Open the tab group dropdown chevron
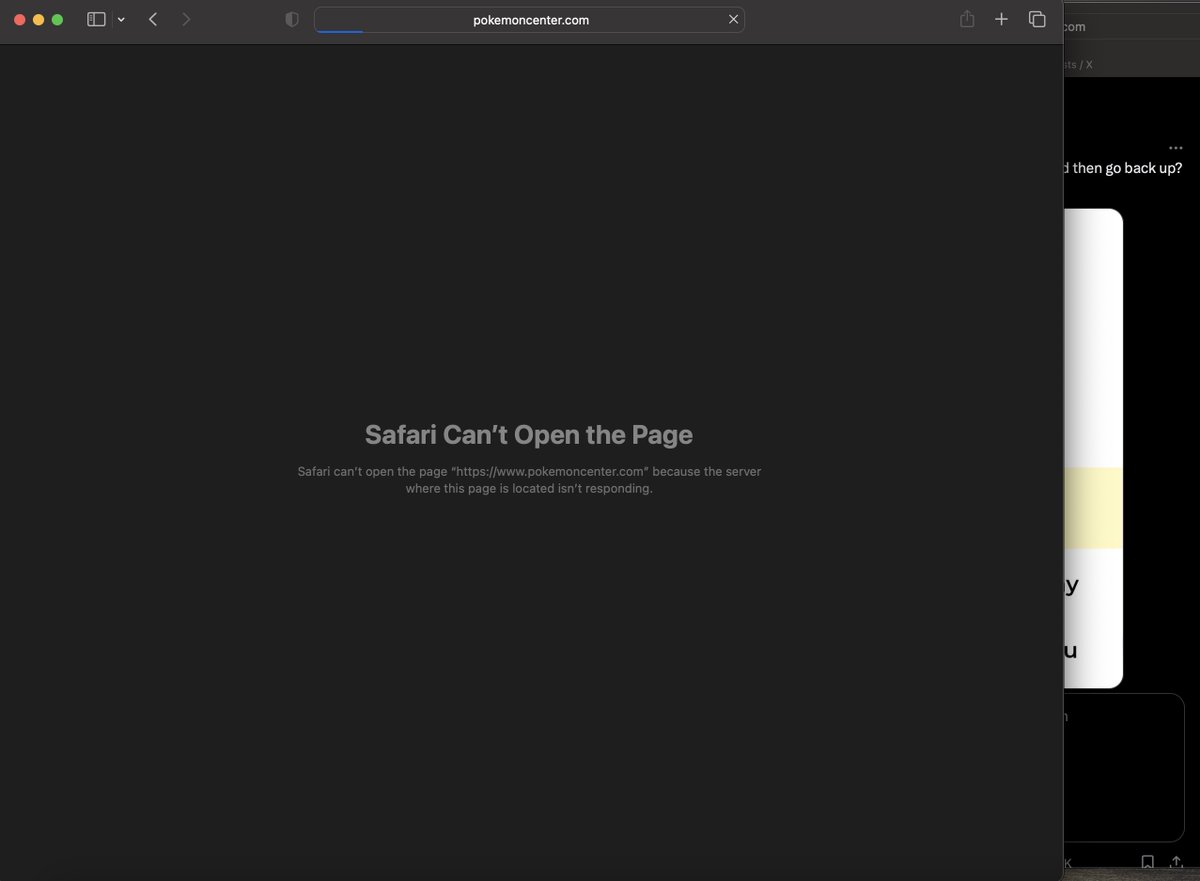The height and width of the screenshot is (881, 1200). tap(121, 20)
